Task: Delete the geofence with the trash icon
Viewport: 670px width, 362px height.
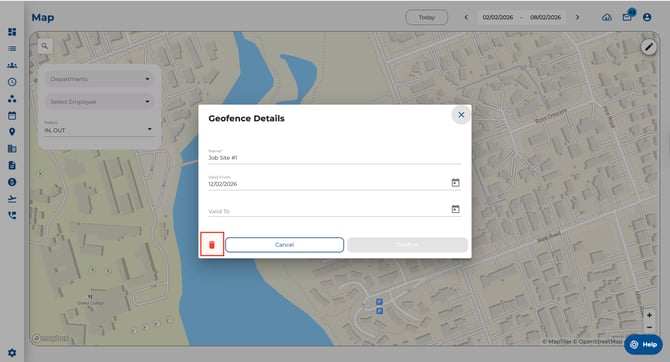Action: 212,244
